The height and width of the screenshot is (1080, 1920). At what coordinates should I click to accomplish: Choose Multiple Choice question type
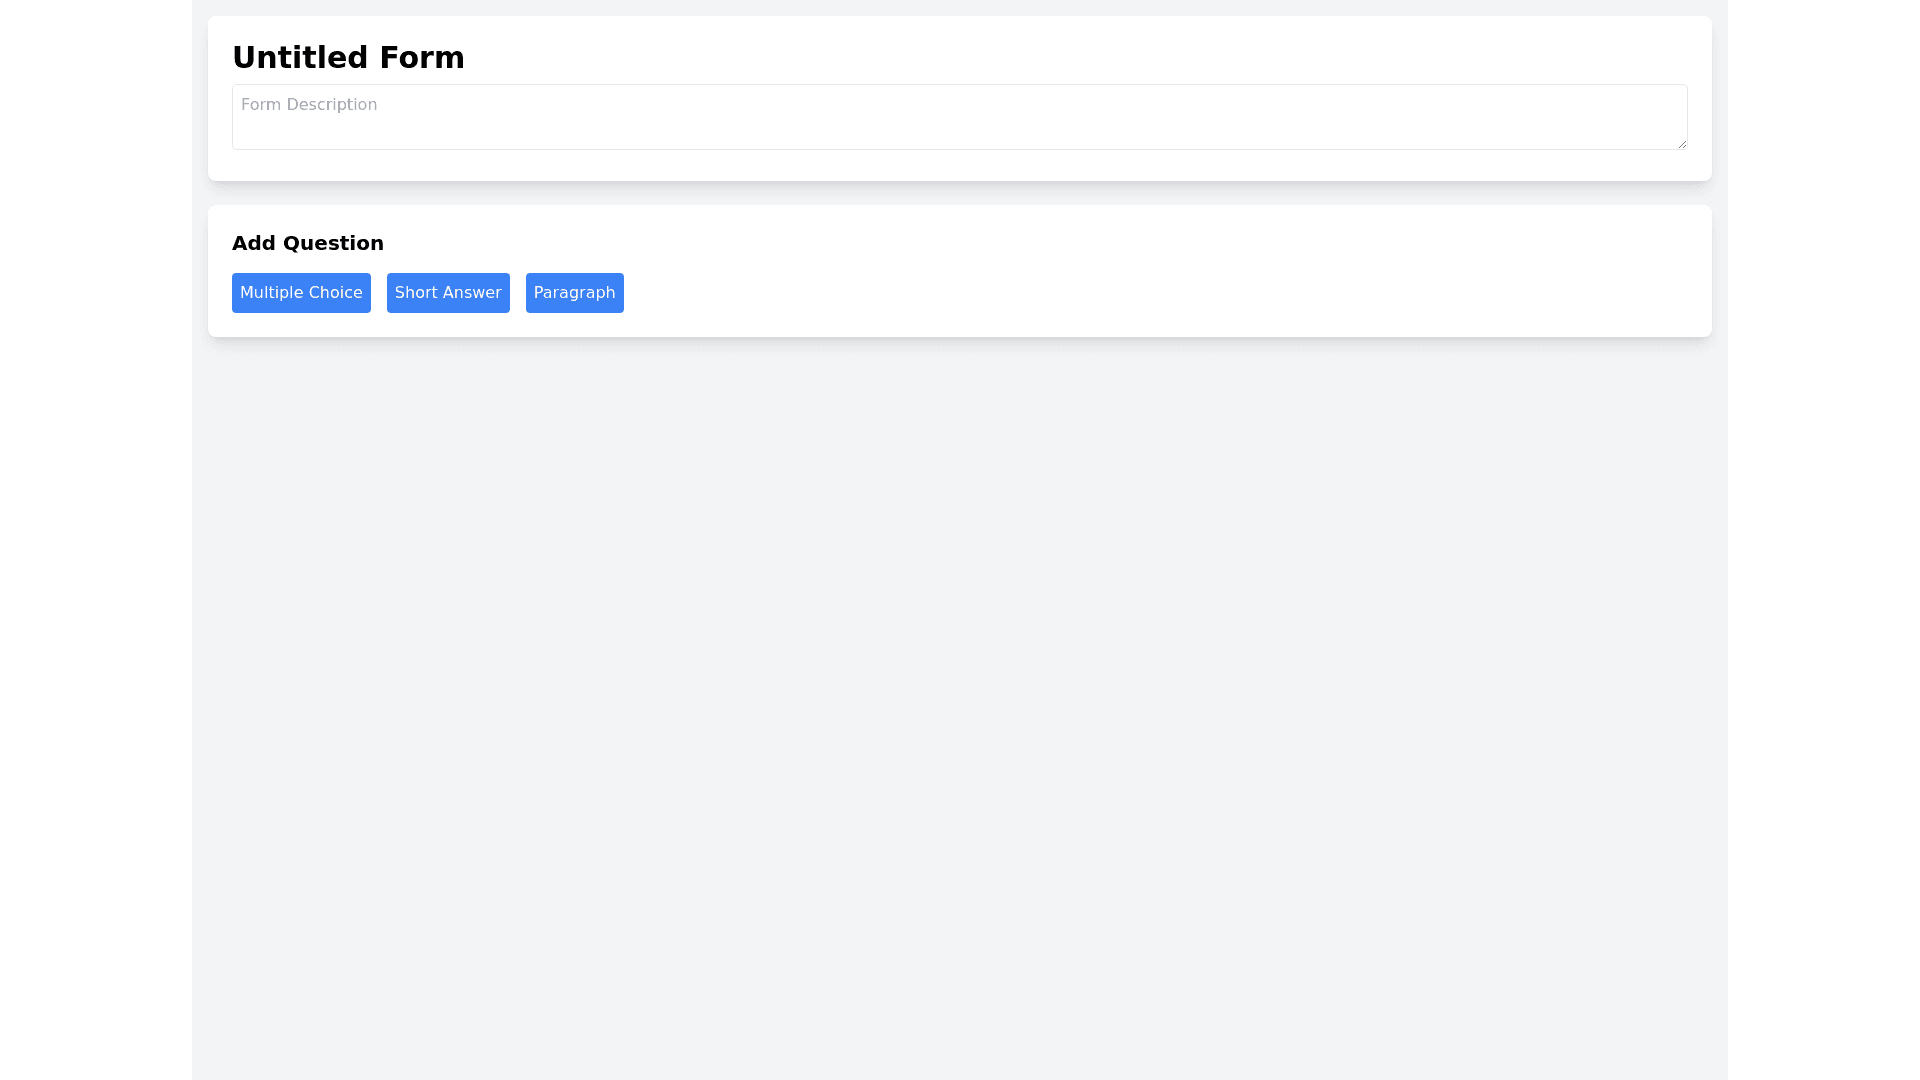(x=301, y=293)
